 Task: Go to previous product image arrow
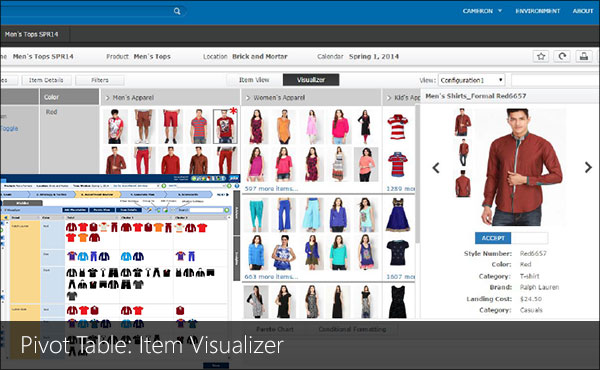436,168
